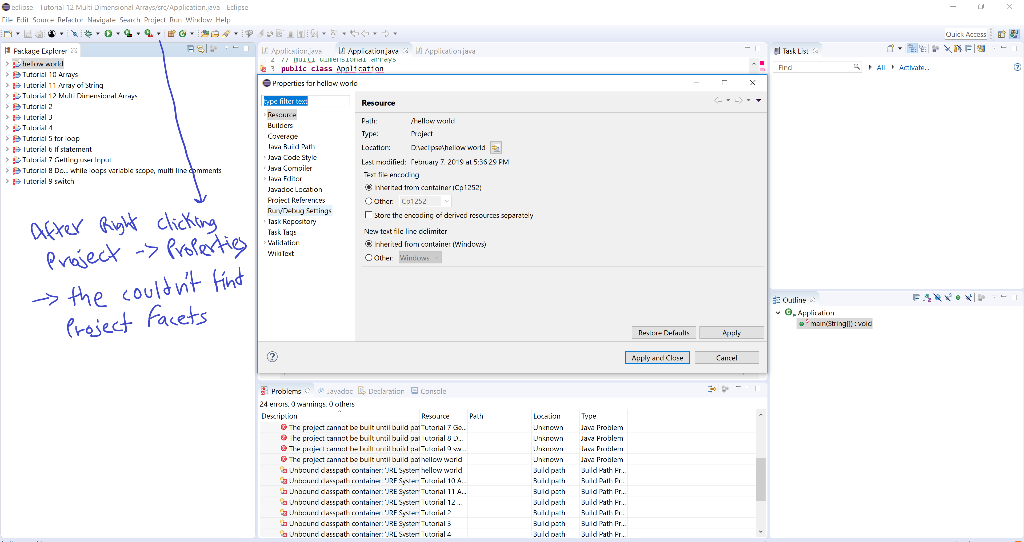This screenshot has width=1024, height=542.
Task: Select Tutorial 6 If statement project
Action: [57, 149]
